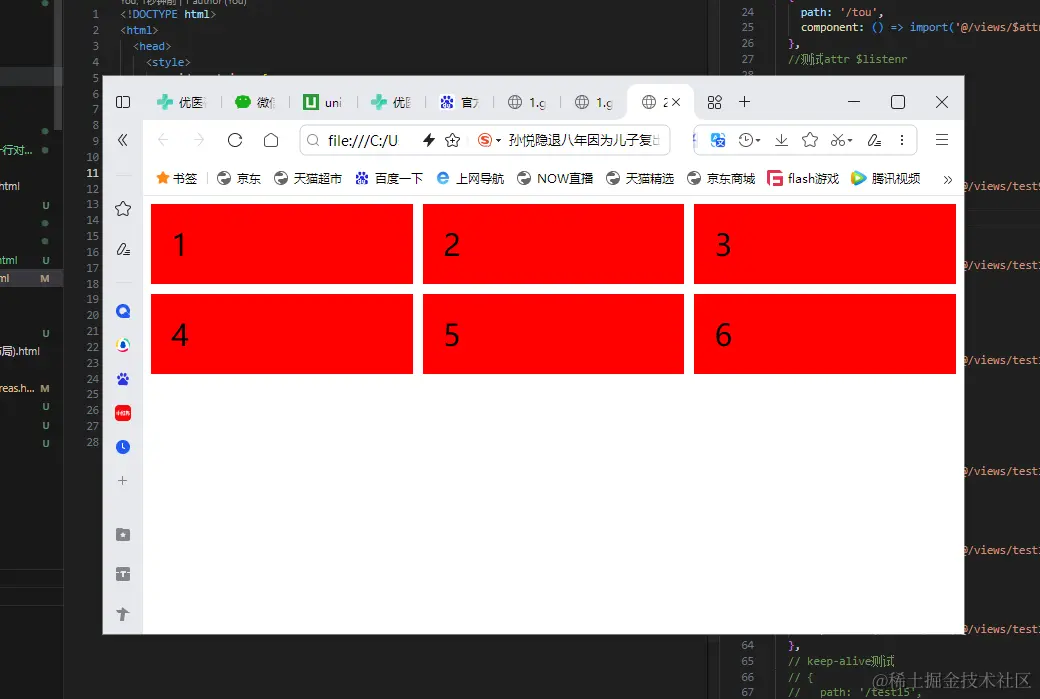Select the keep-alive测试 comment in editor

[x=841, y=661]
